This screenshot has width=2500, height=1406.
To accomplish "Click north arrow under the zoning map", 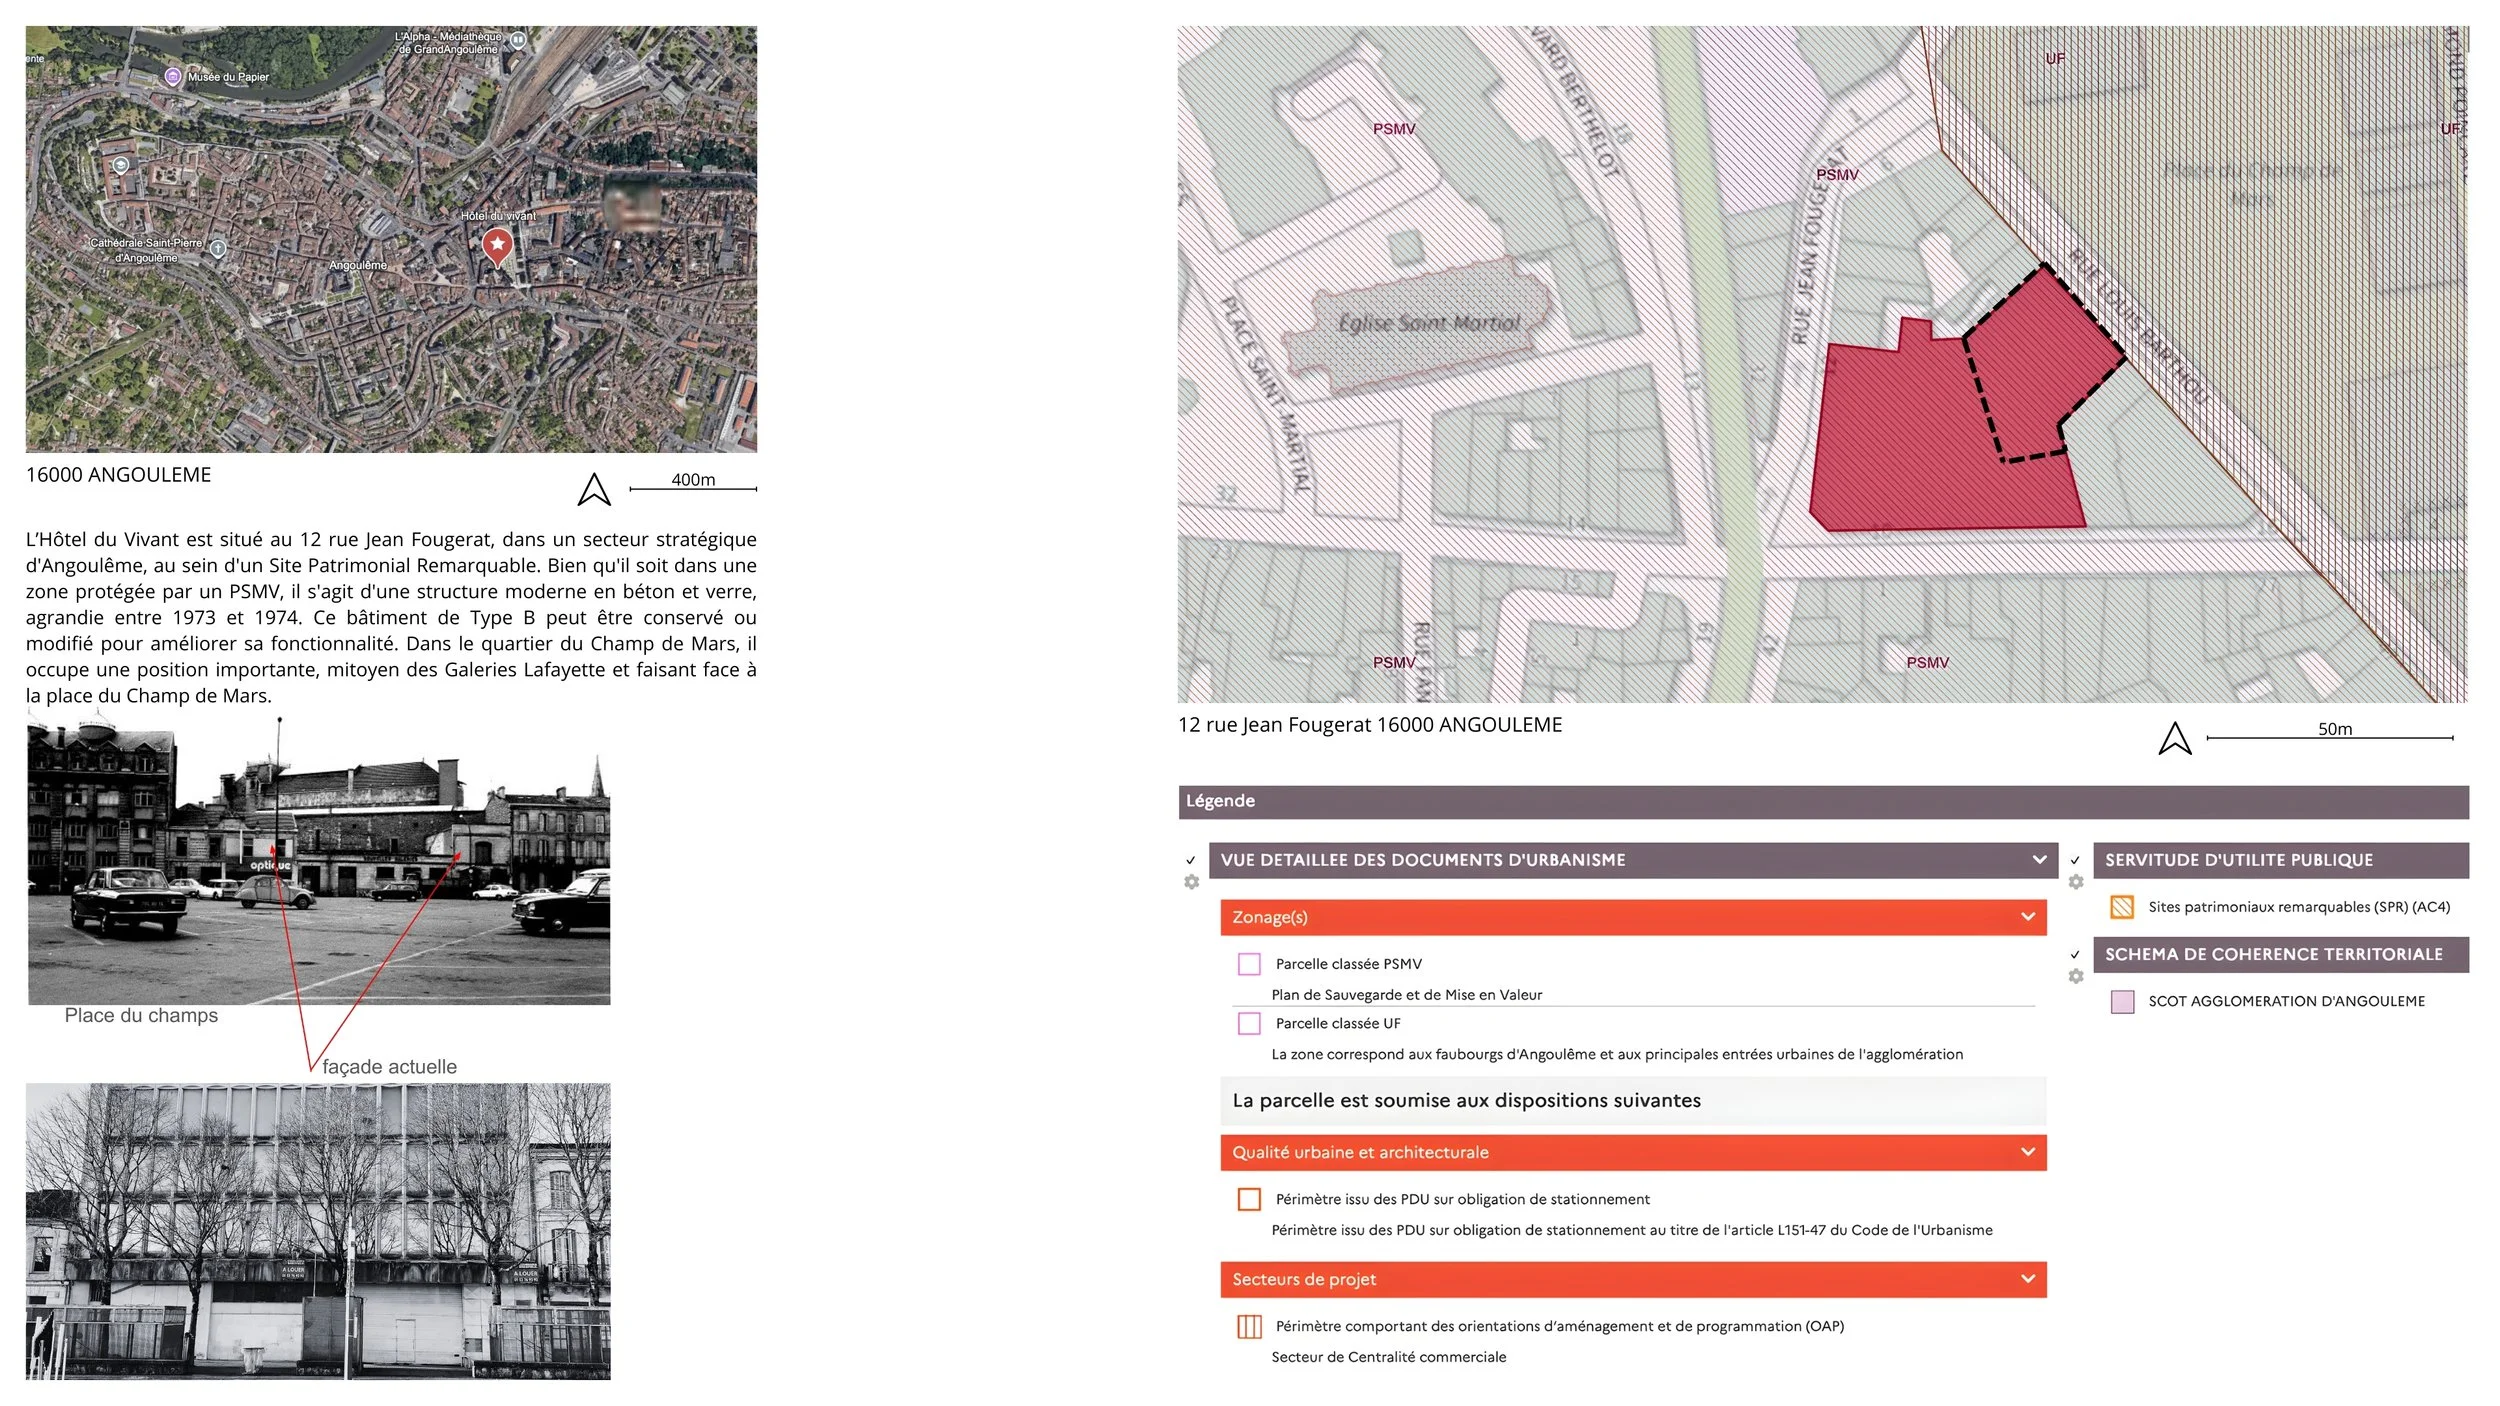I will click(2174, 739).
